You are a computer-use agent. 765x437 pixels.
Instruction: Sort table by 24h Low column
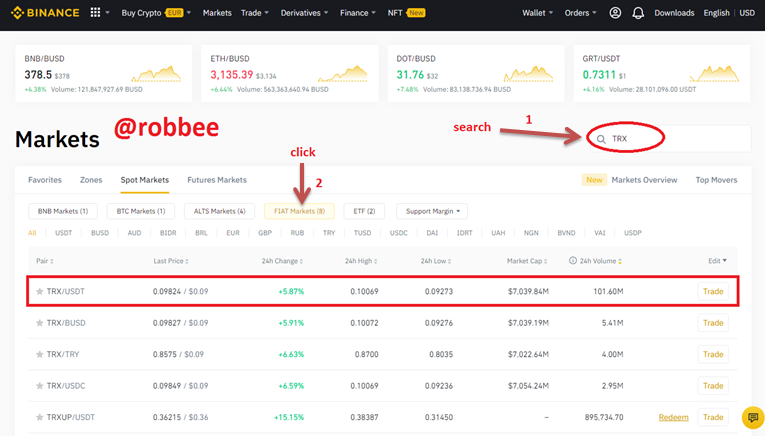point(436,261)
